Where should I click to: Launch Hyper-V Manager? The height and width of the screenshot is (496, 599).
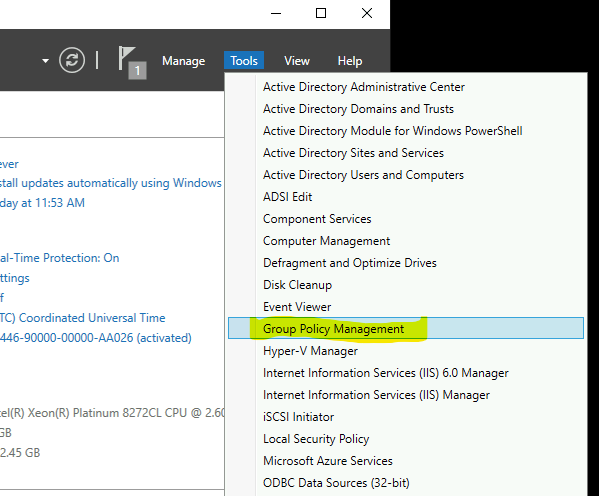[x=406, y=351]
